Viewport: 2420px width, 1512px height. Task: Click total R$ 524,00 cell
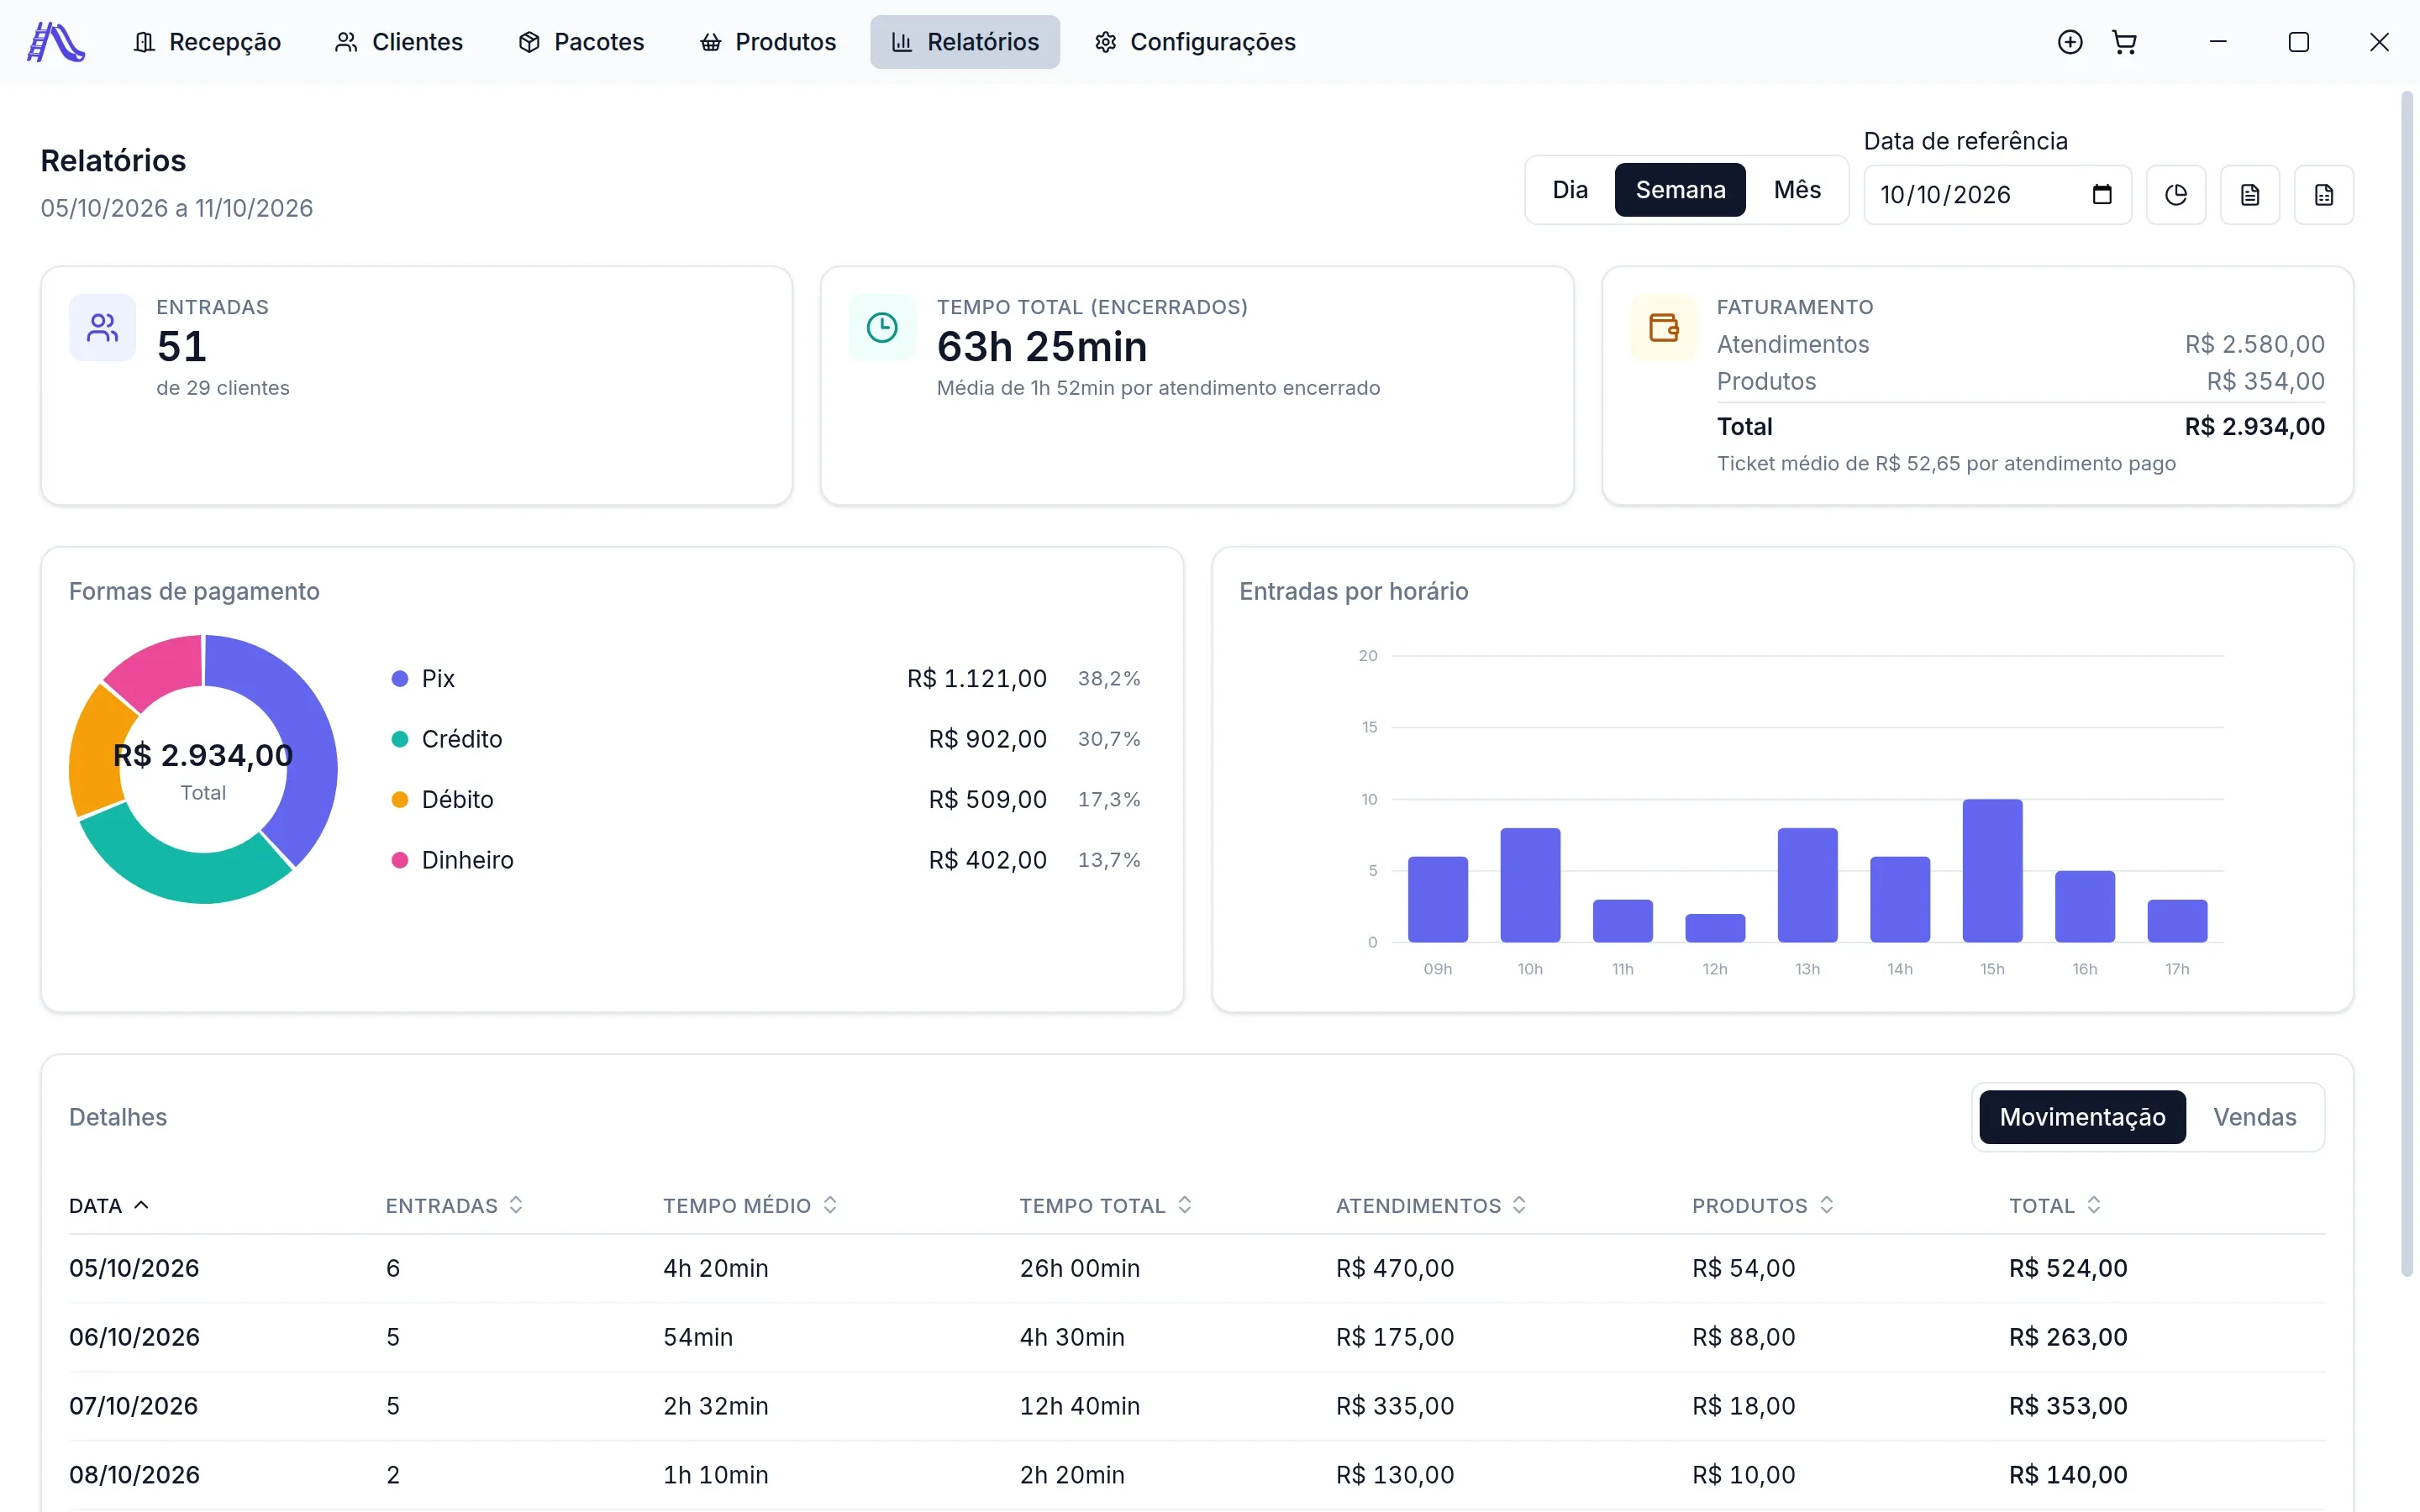point(2068,1268)
